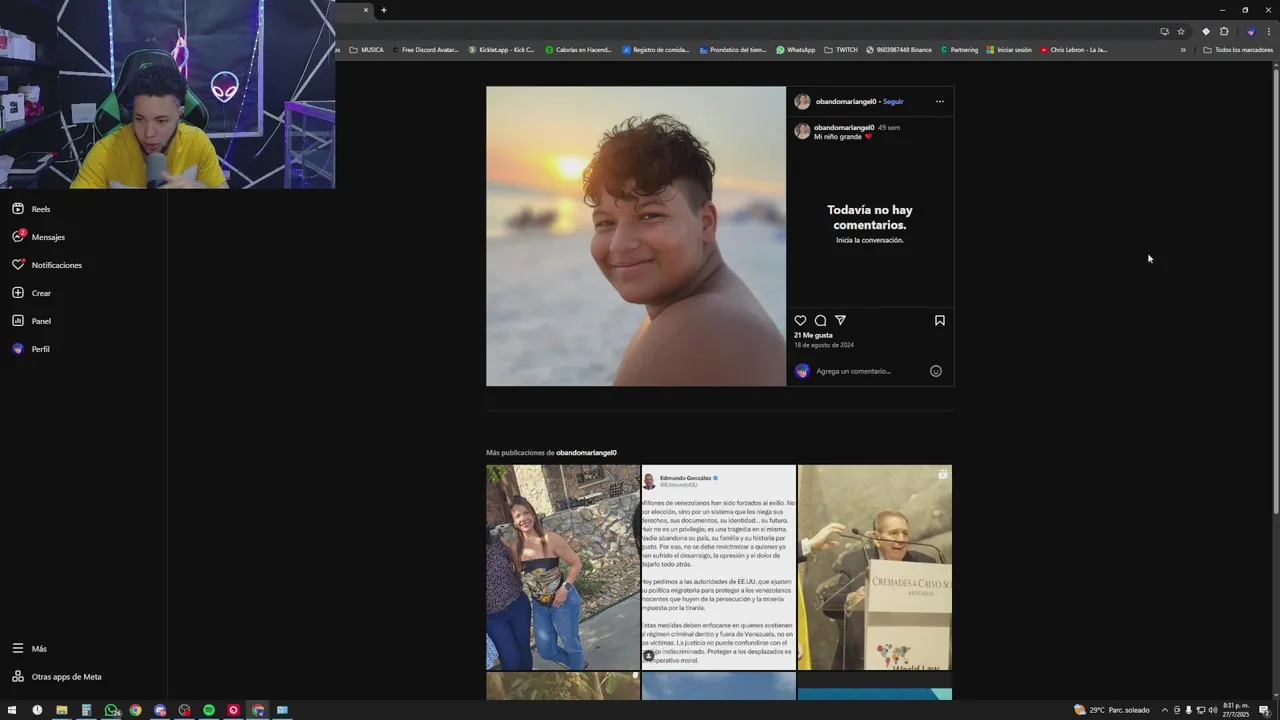Open Calorías en Hacend... bookmark
This screenshot has height=720, width=1280.
pos(579,50)
